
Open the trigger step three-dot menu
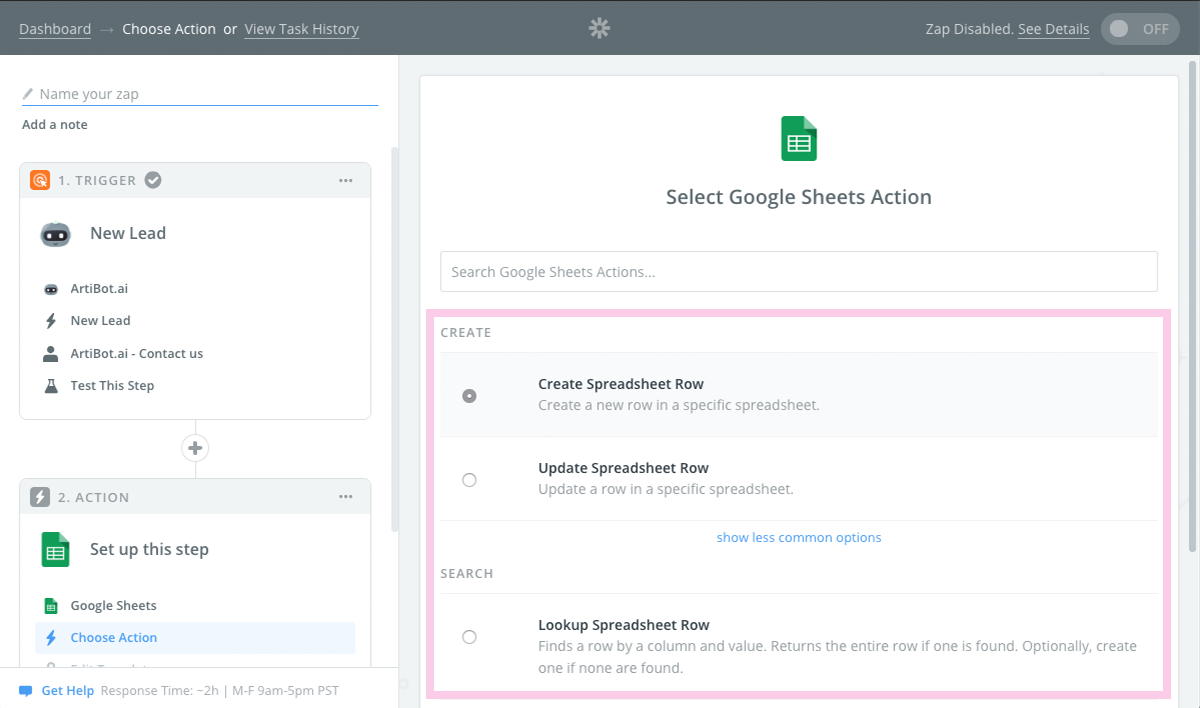[x=346, y=181]
